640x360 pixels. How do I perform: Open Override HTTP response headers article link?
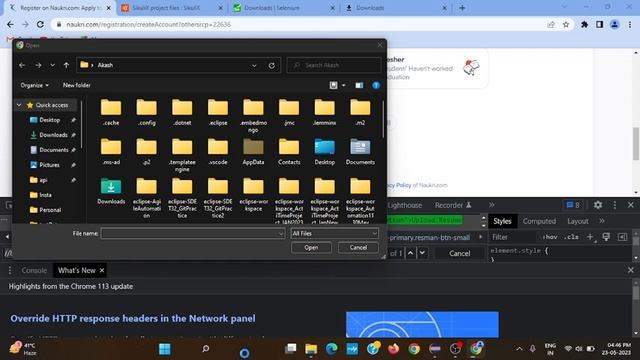(133, 318)
